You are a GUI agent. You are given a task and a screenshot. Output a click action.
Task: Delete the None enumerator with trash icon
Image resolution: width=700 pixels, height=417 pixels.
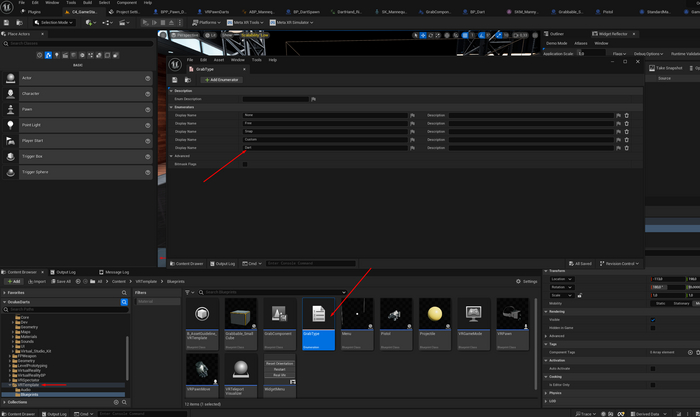[x=626, y=115]
